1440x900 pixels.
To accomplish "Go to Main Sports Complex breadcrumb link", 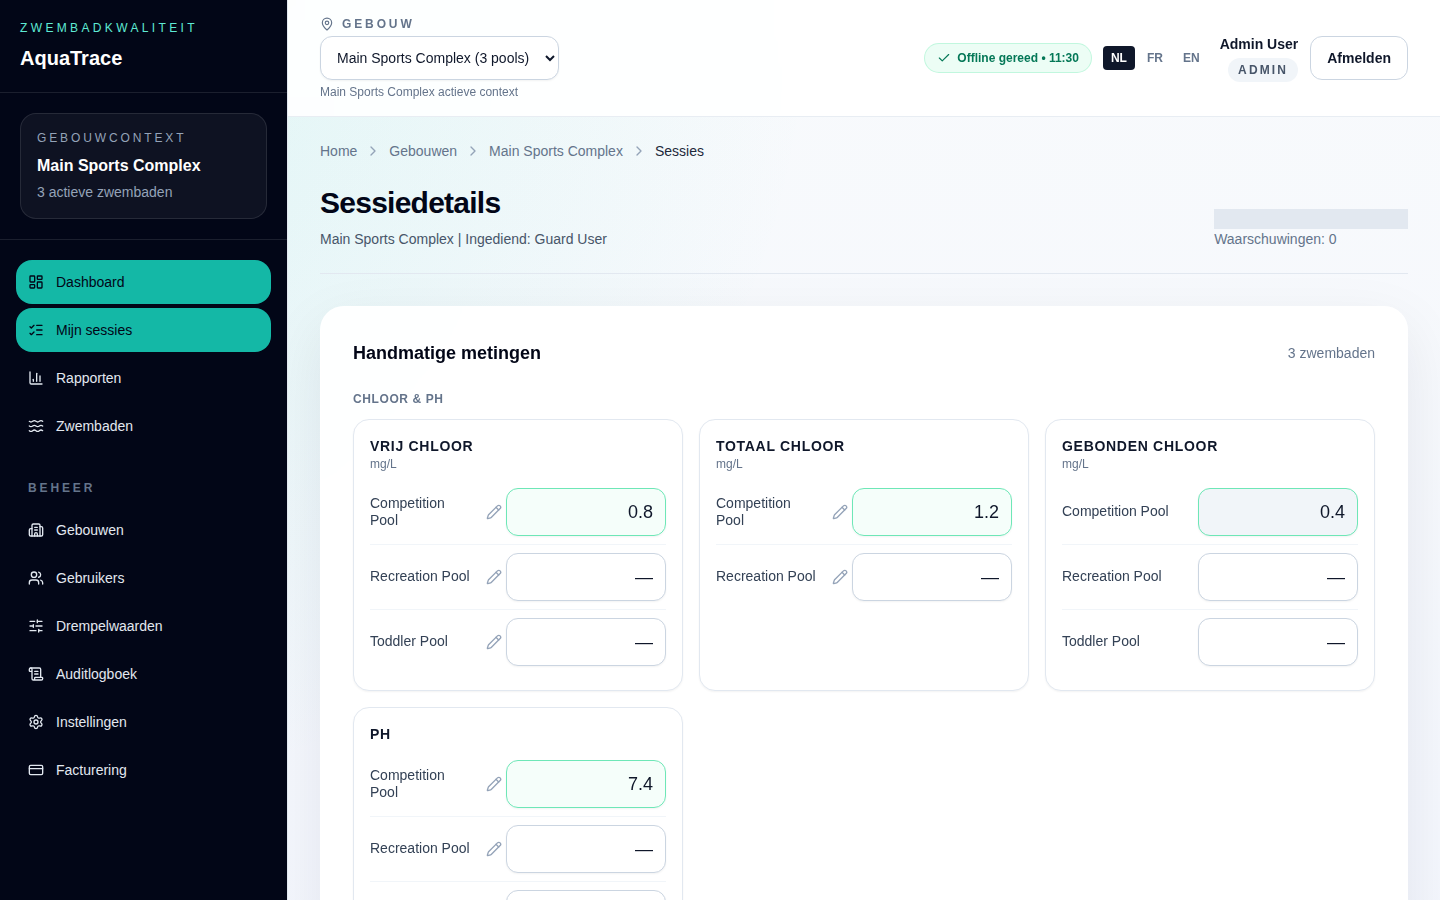I will [x=556, y=151].
